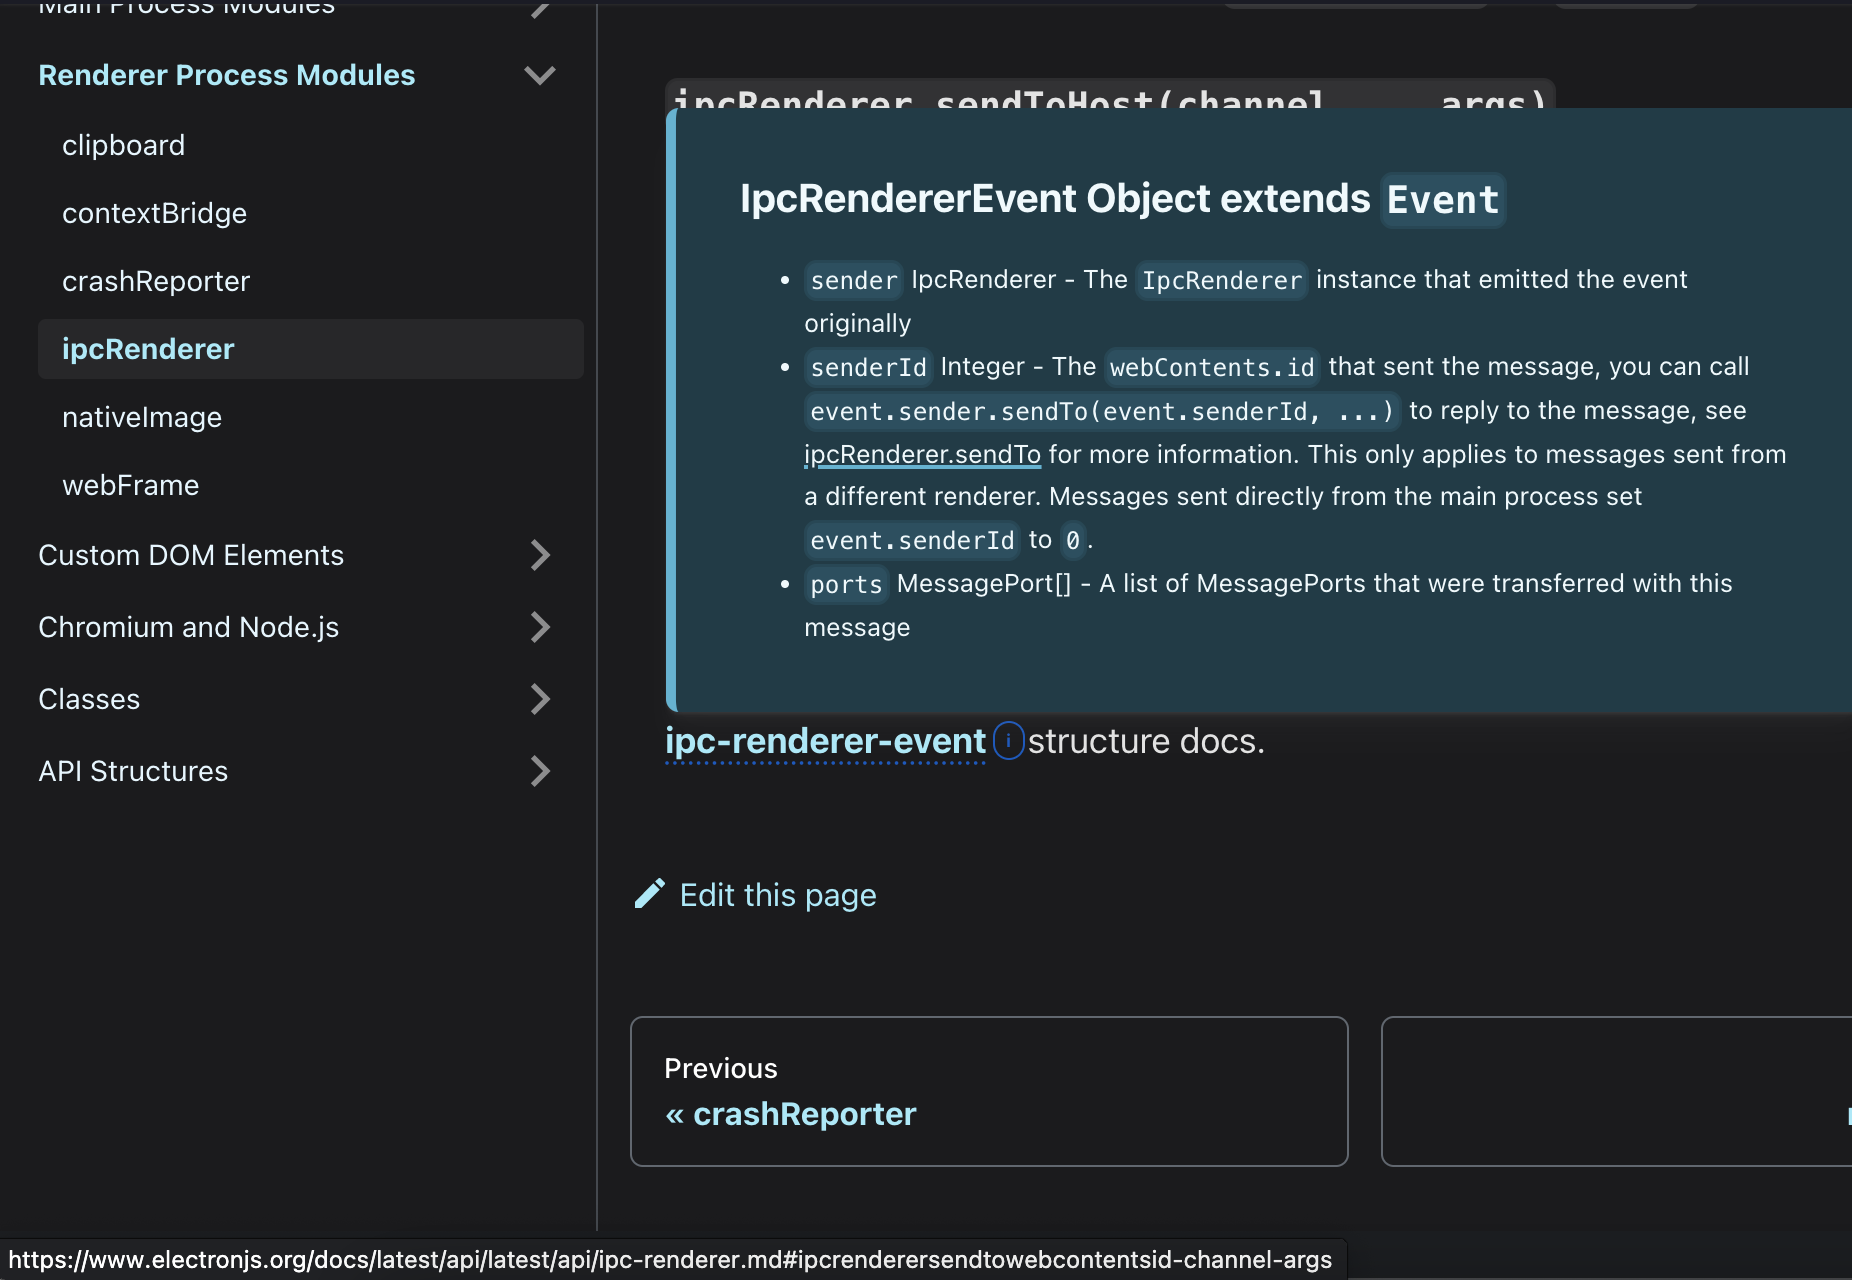Expand the Chromium and Node.js section
This screenshot has width=1852, height=1280.
(539, 627)
